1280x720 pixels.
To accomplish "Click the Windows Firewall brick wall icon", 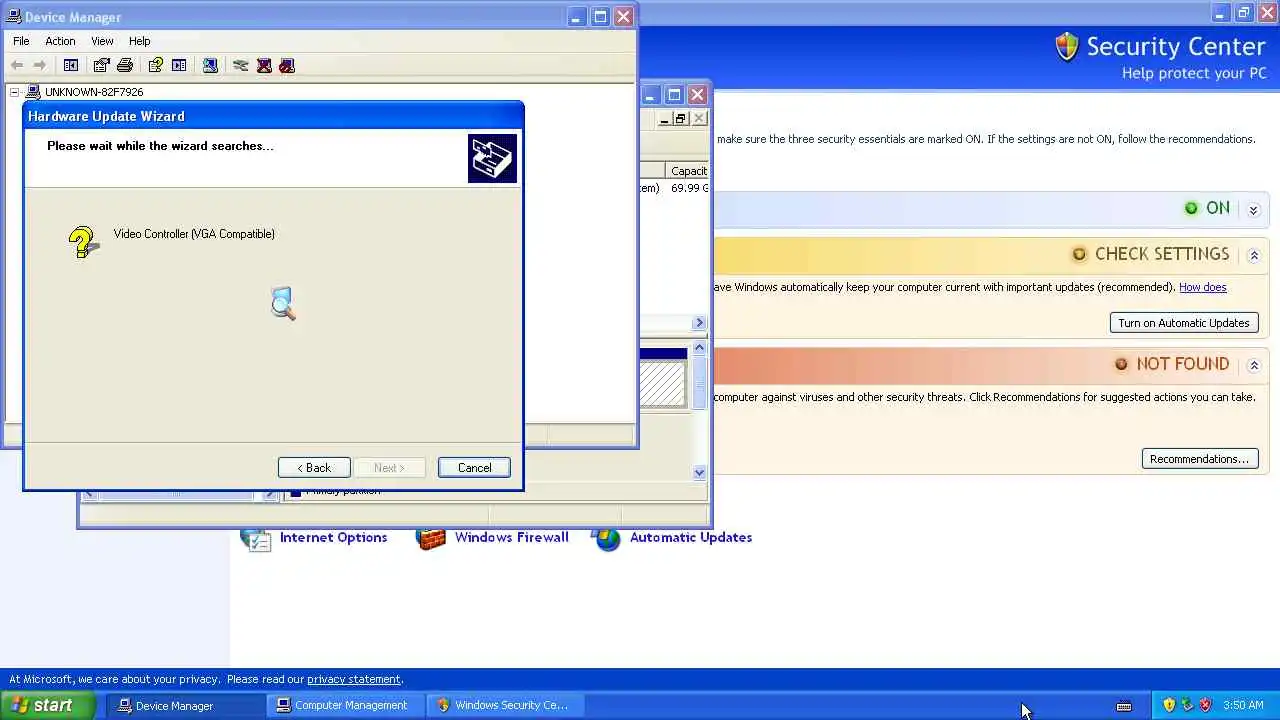I will 431,538.
